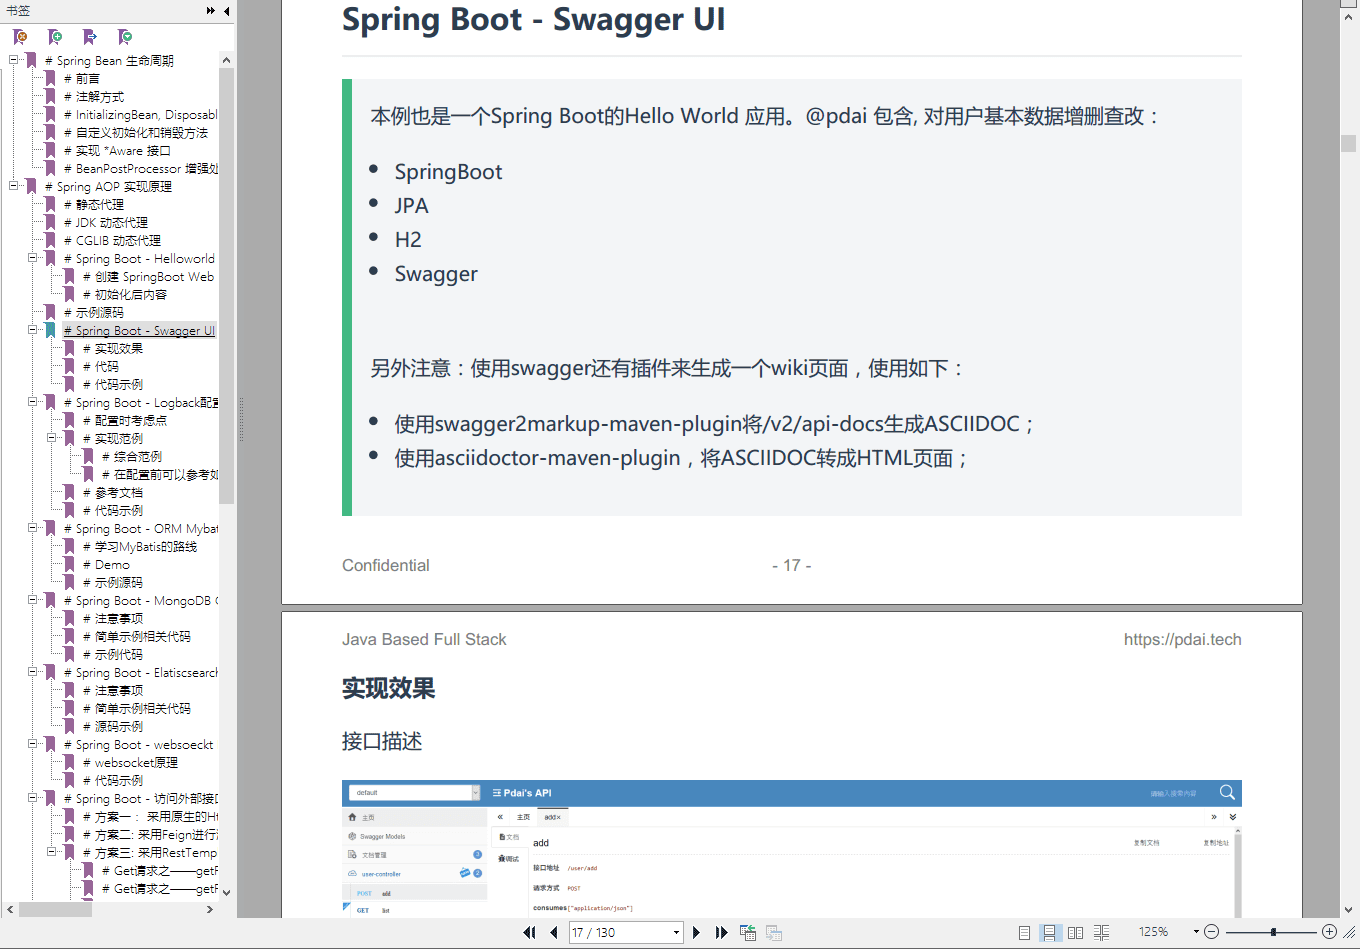1360x949 pixels.
Task: Click the zoom in plus button
Action: click(1329, 932)
